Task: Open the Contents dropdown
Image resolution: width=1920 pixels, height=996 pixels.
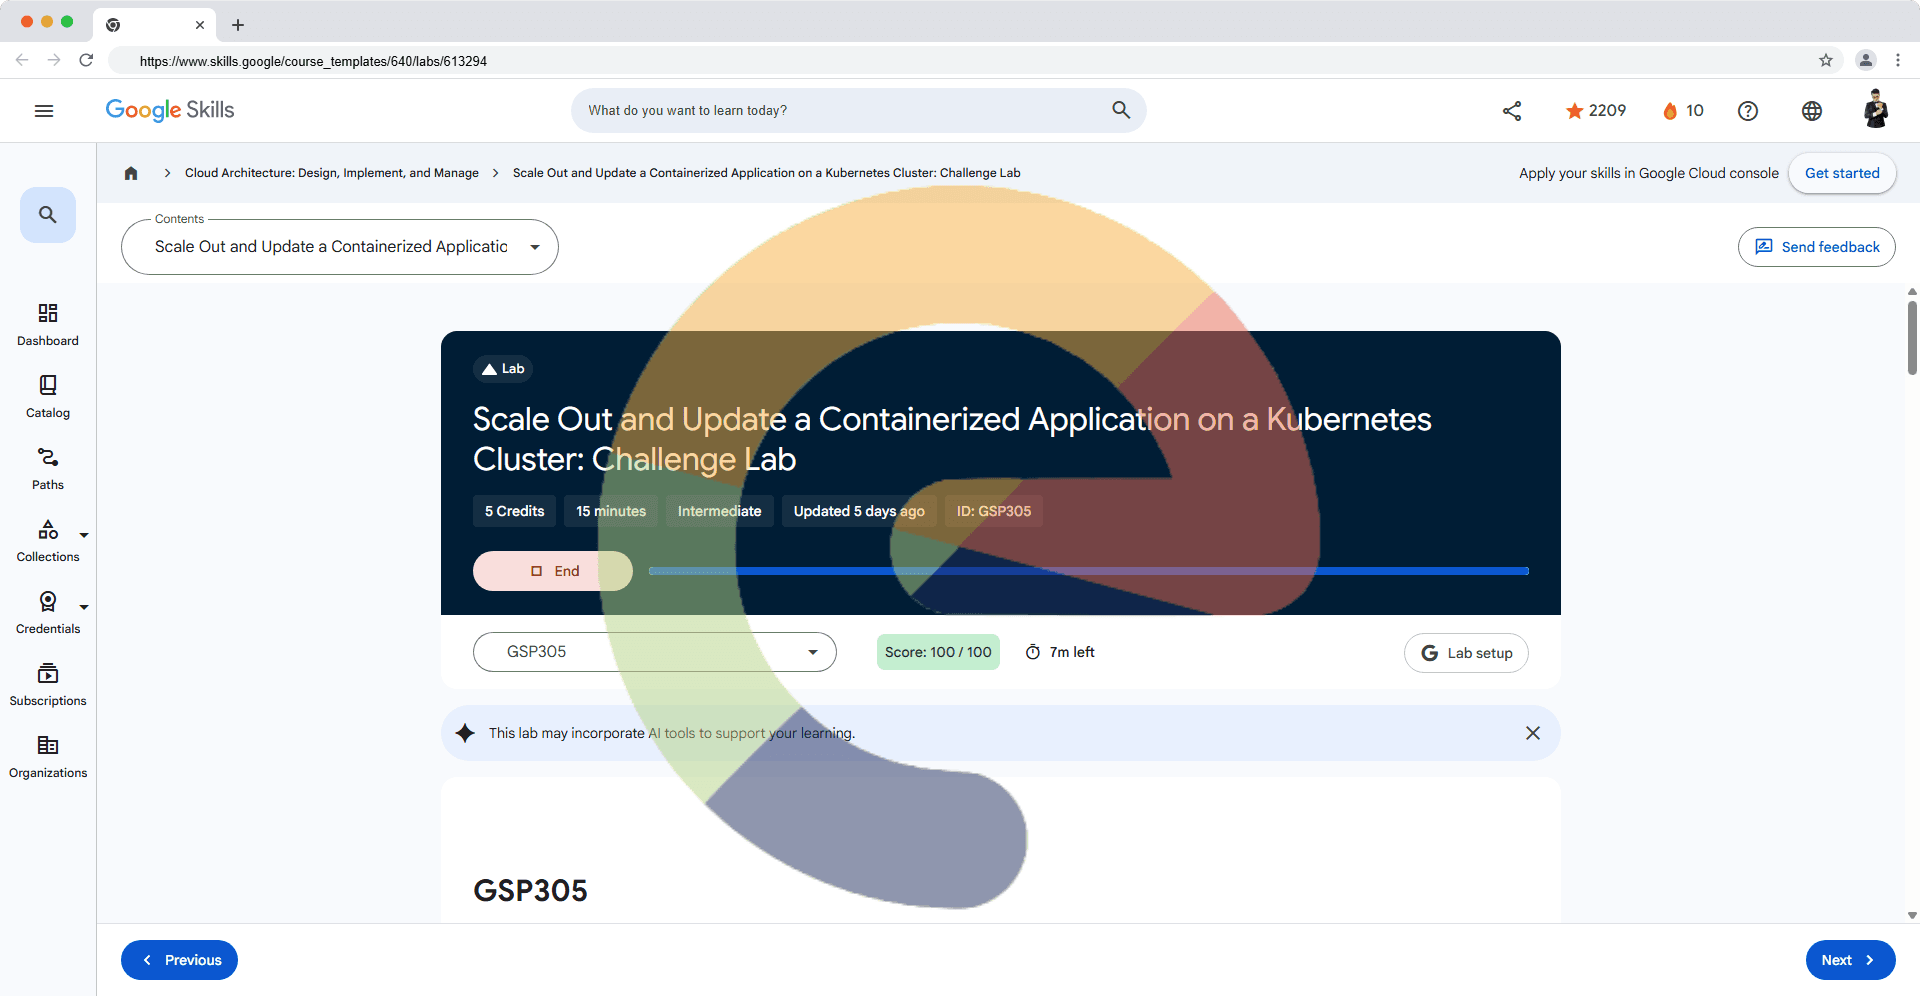Action: pos(340,247)
